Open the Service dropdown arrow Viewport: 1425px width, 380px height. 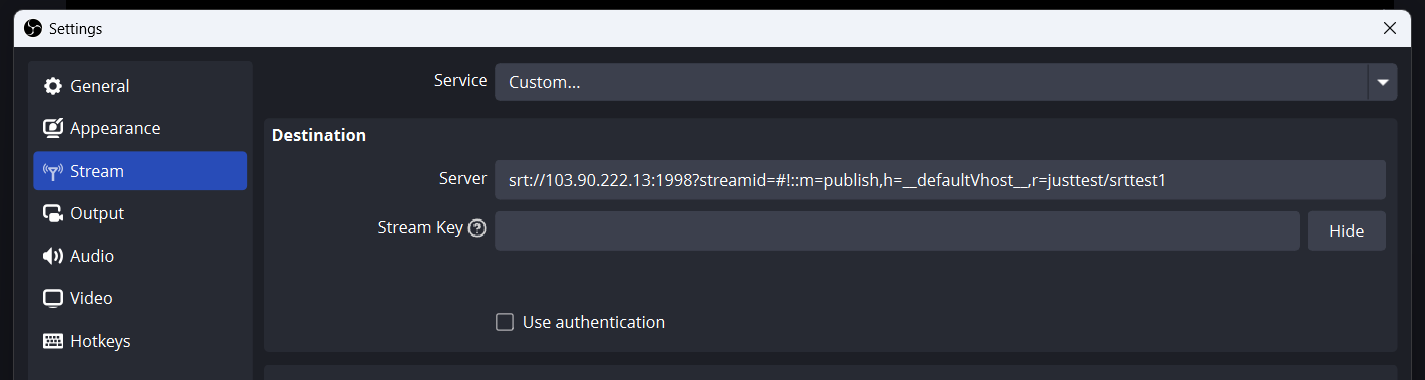point(1383,82)
